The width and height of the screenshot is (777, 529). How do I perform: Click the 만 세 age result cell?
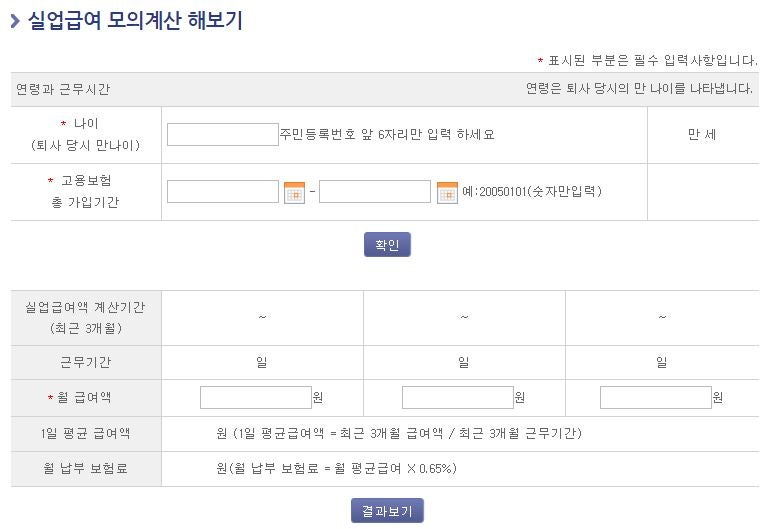(702, 135)
